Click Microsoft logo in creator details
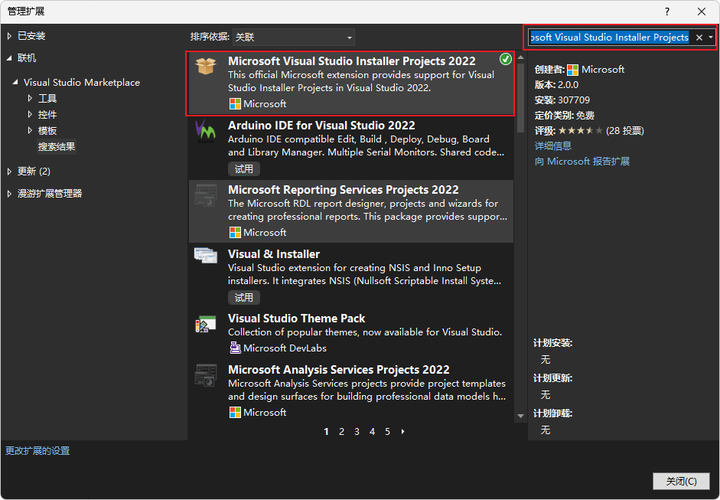The height and width of the screenshot is (500, 720). 573,70
